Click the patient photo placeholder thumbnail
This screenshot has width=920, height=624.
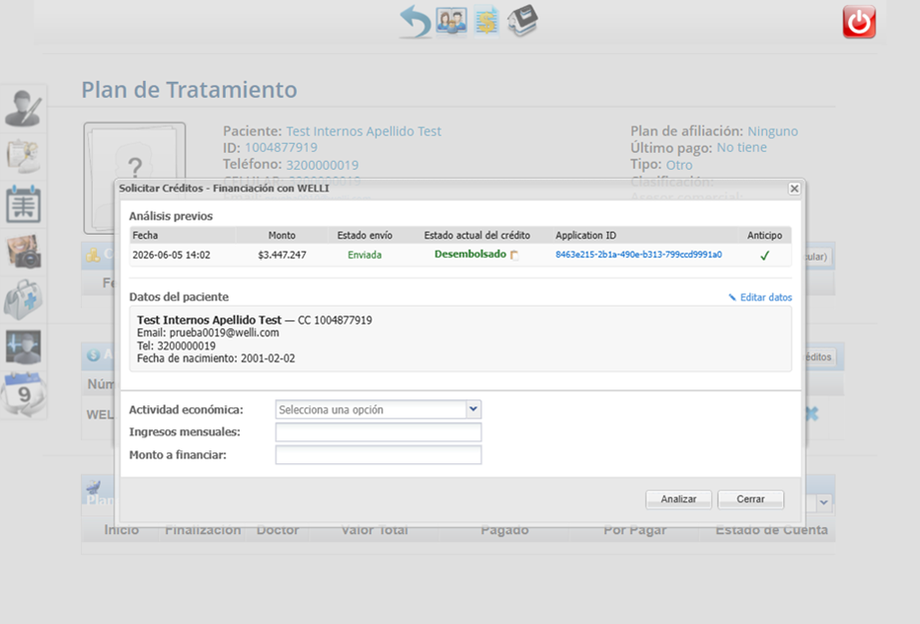pyautogui.click(x=134, y=178)
